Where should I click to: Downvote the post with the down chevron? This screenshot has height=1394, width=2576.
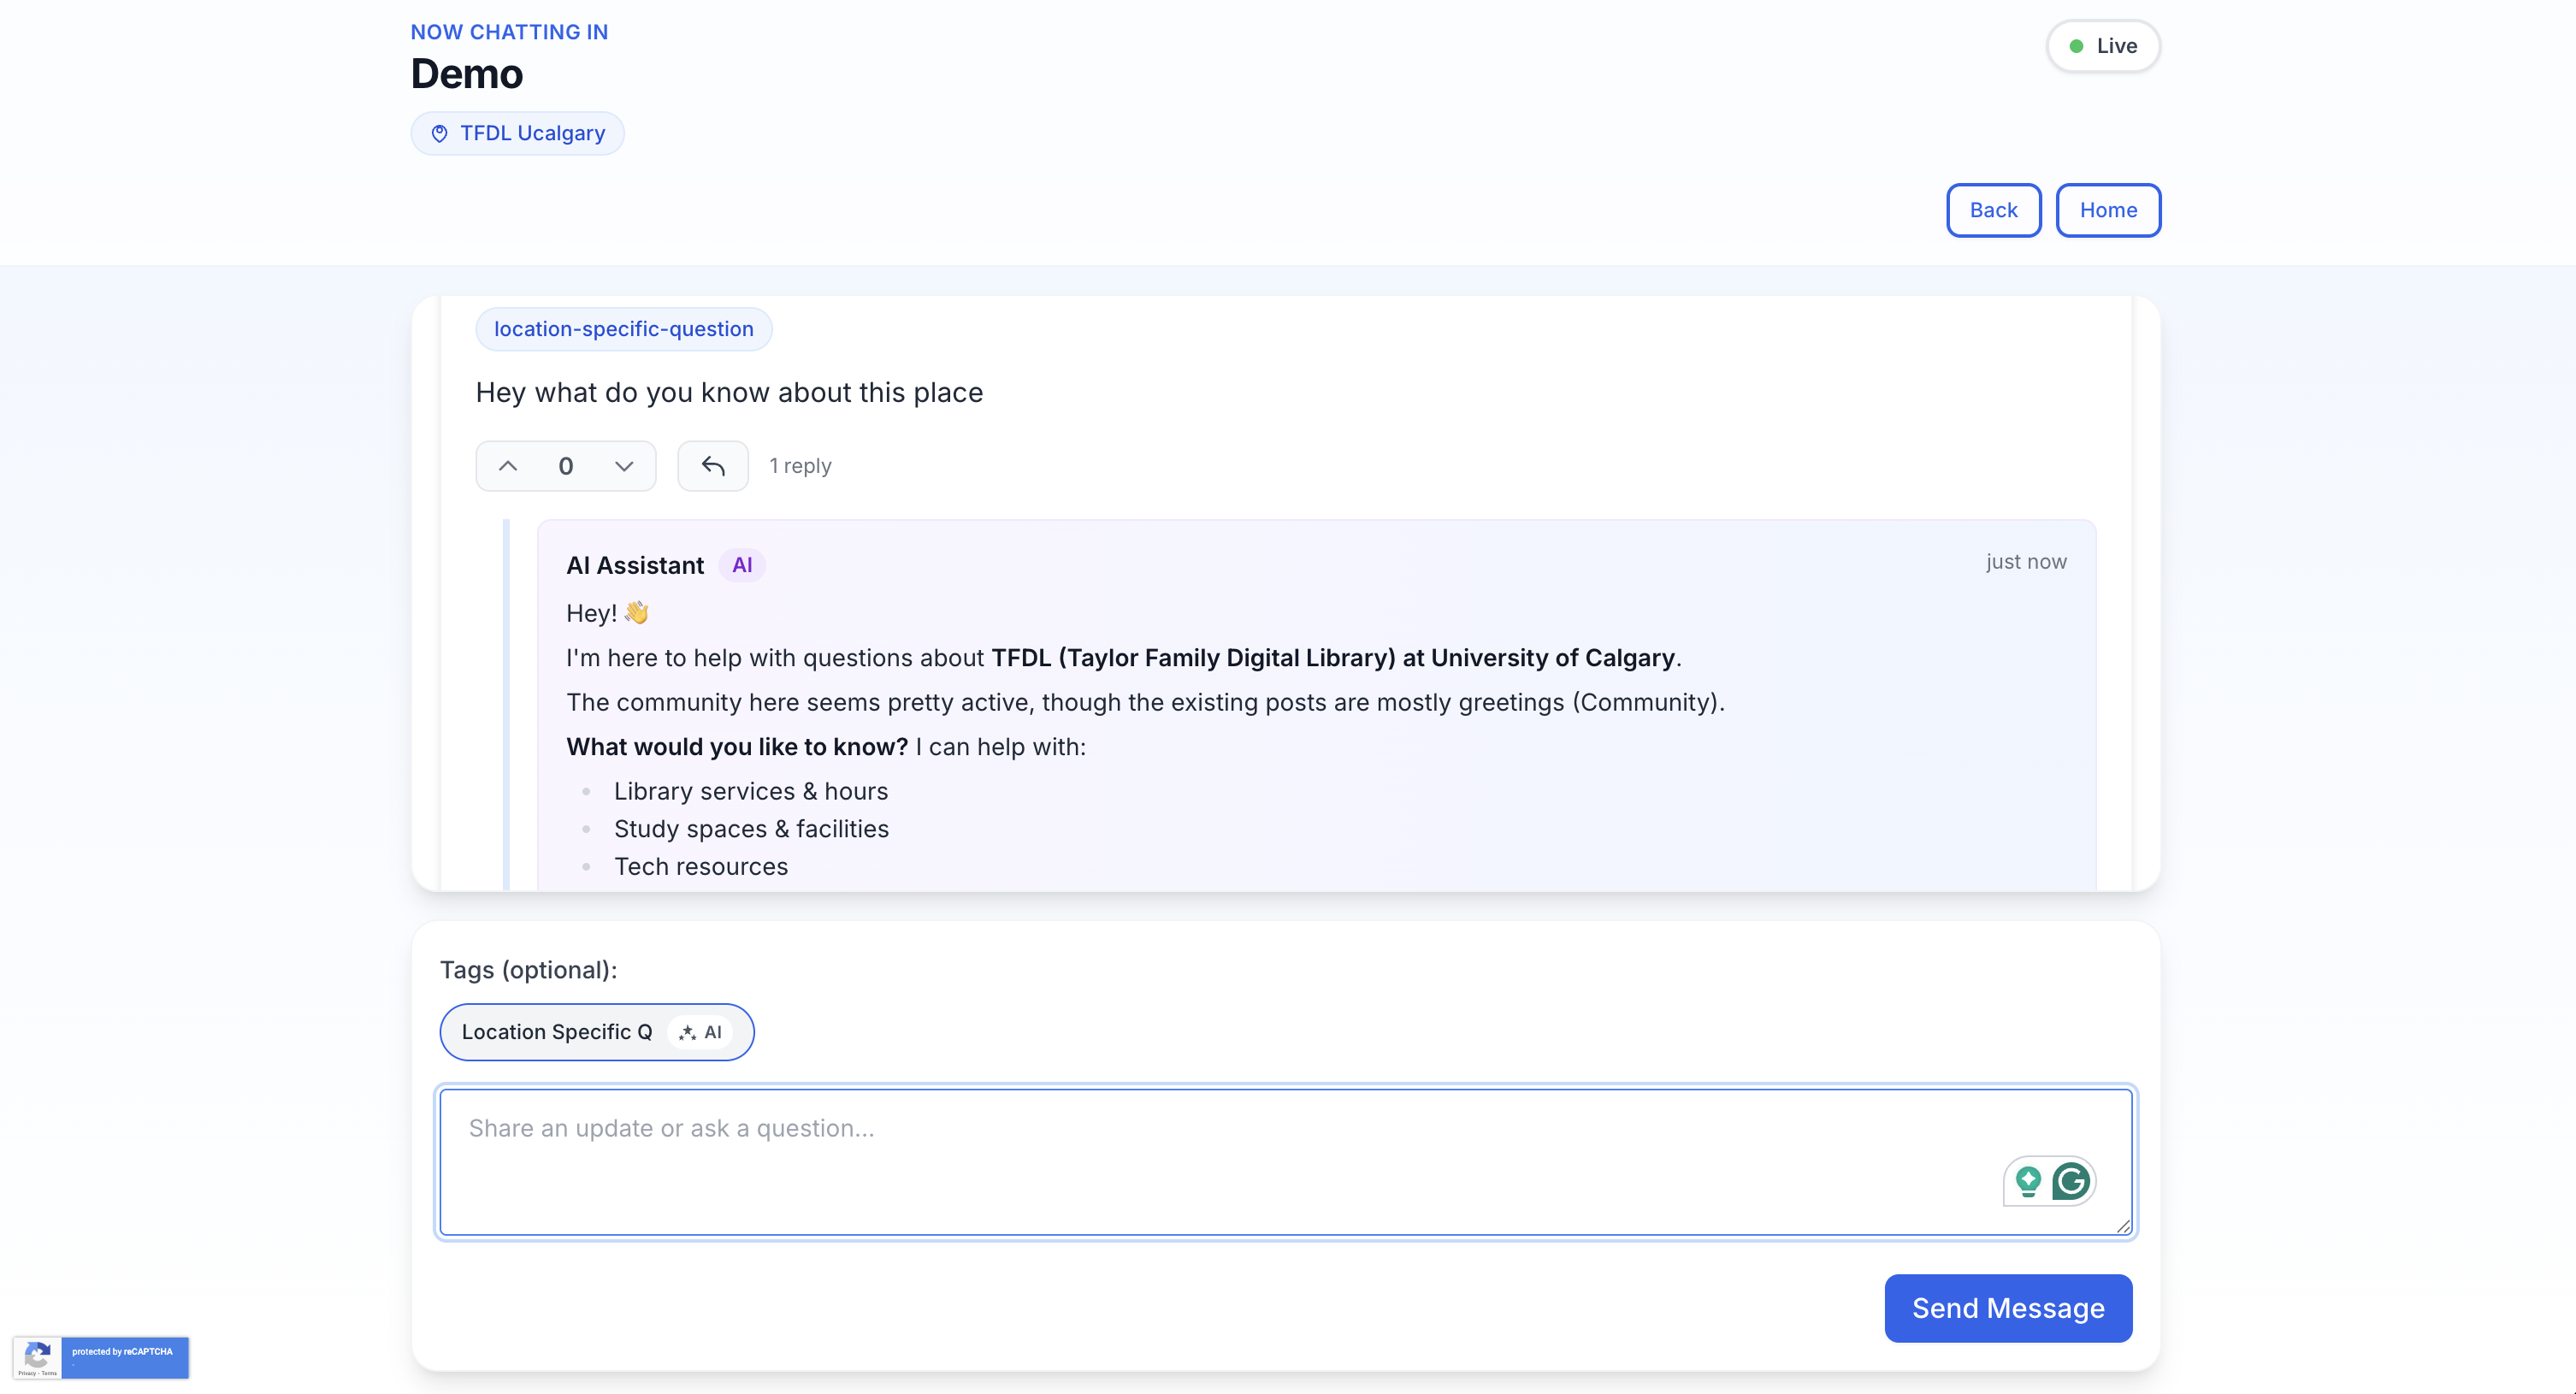(x=624, y=466)
